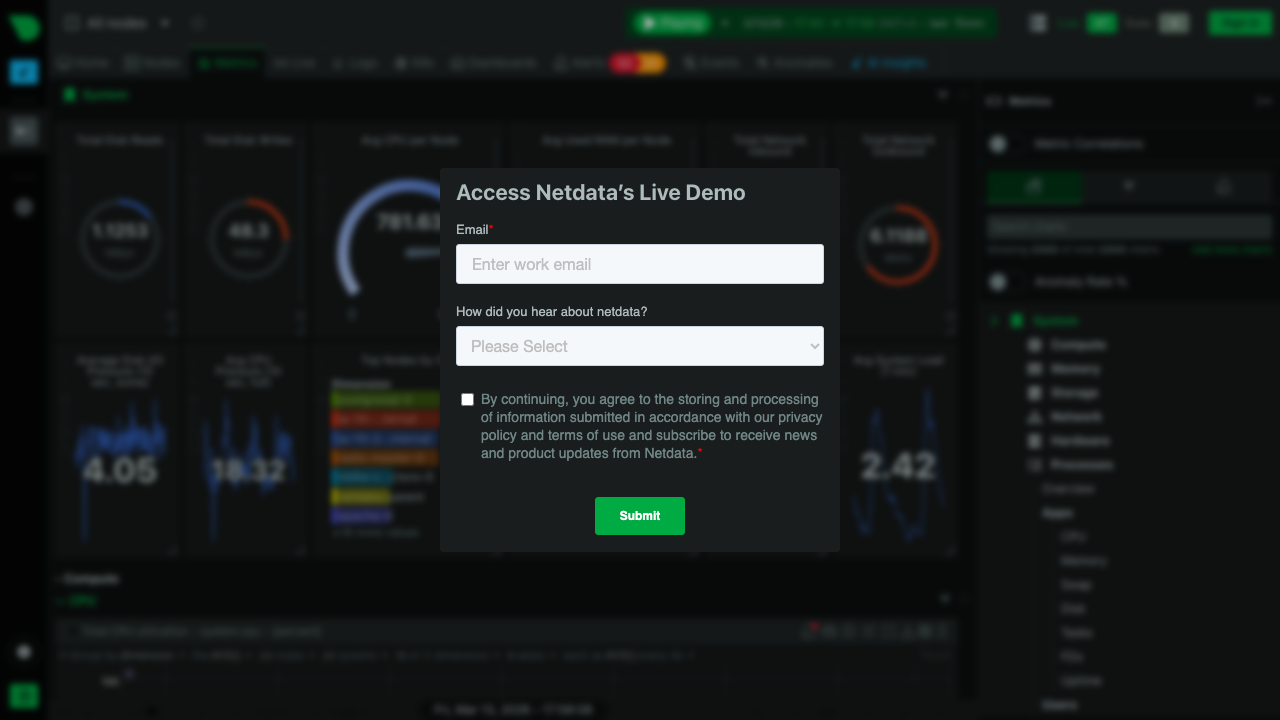Open the Events tab

pos(712,62)
